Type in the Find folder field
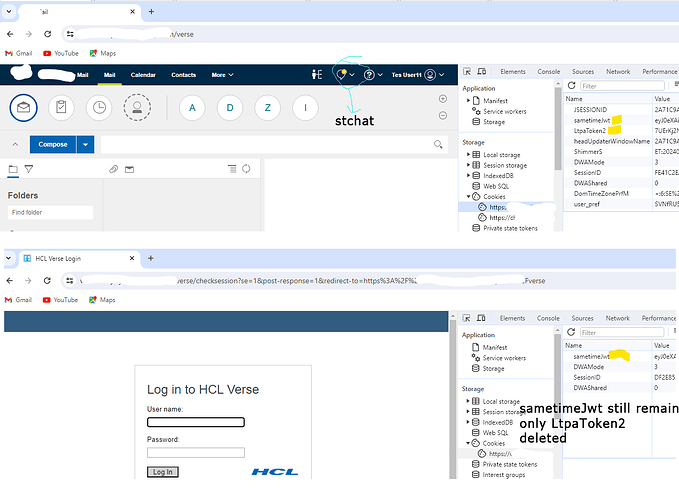The height and width of the screenshot is (500, 679). (x=50, y=213)
